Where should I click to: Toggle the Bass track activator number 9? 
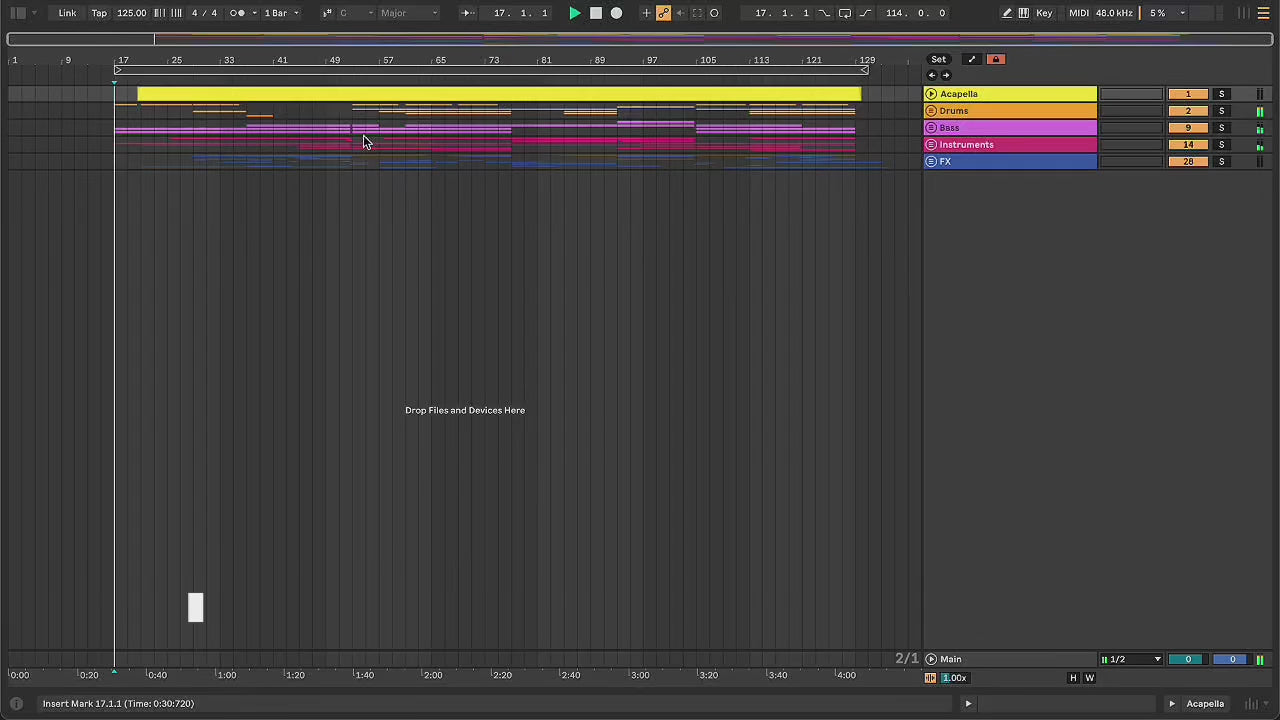(x=1187, y=128)
